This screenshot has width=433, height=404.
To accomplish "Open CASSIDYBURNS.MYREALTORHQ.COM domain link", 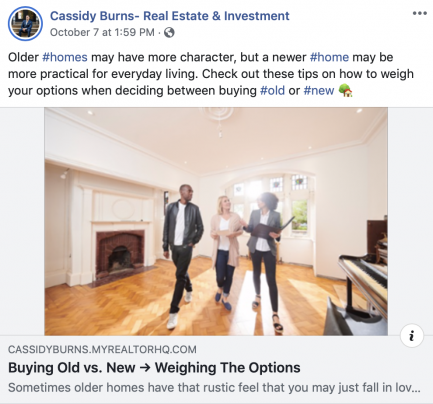I will (x=102, y=350).
